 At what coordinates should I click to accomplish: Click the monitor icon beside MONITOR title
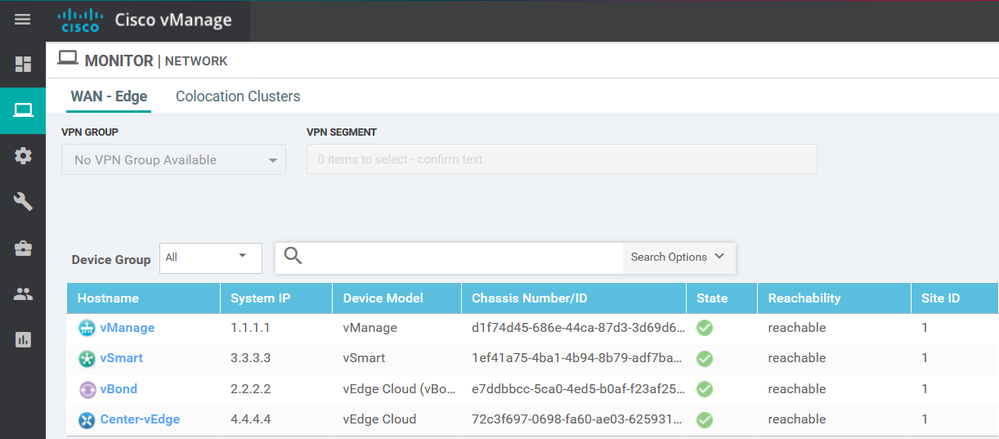click(x=68, y=59)
